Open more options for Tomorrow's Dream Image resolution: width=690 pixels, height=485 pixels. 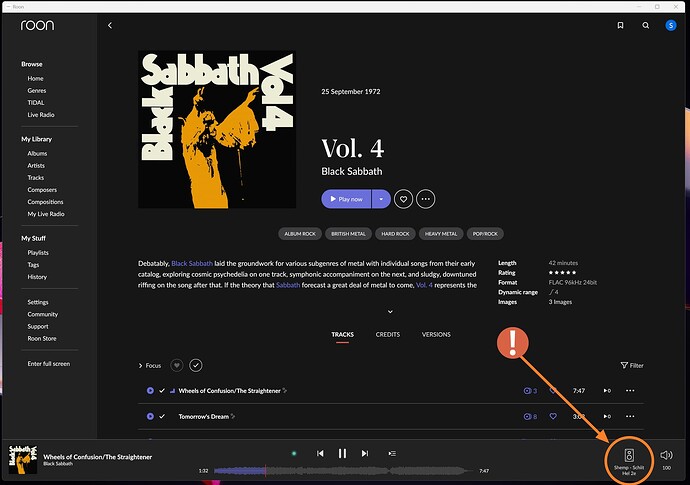[630, 416]
